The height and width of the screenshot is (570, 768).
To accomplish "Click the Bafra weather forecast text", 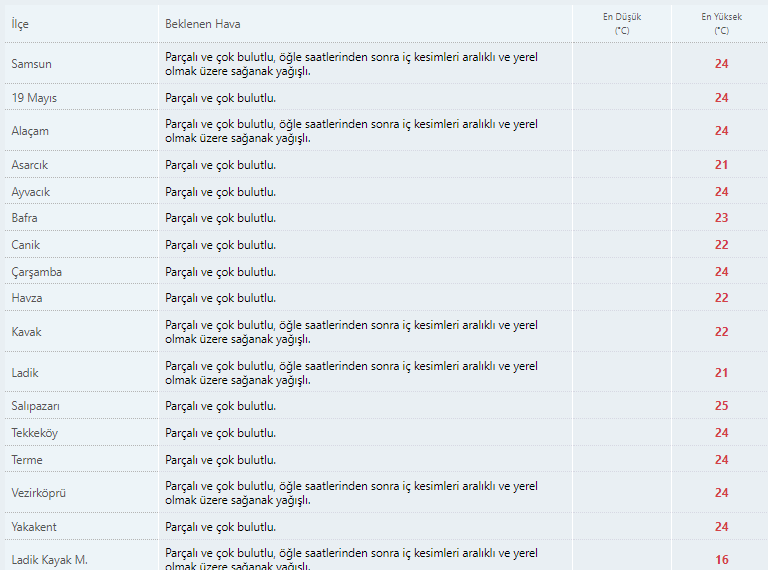I will point(220,218).
